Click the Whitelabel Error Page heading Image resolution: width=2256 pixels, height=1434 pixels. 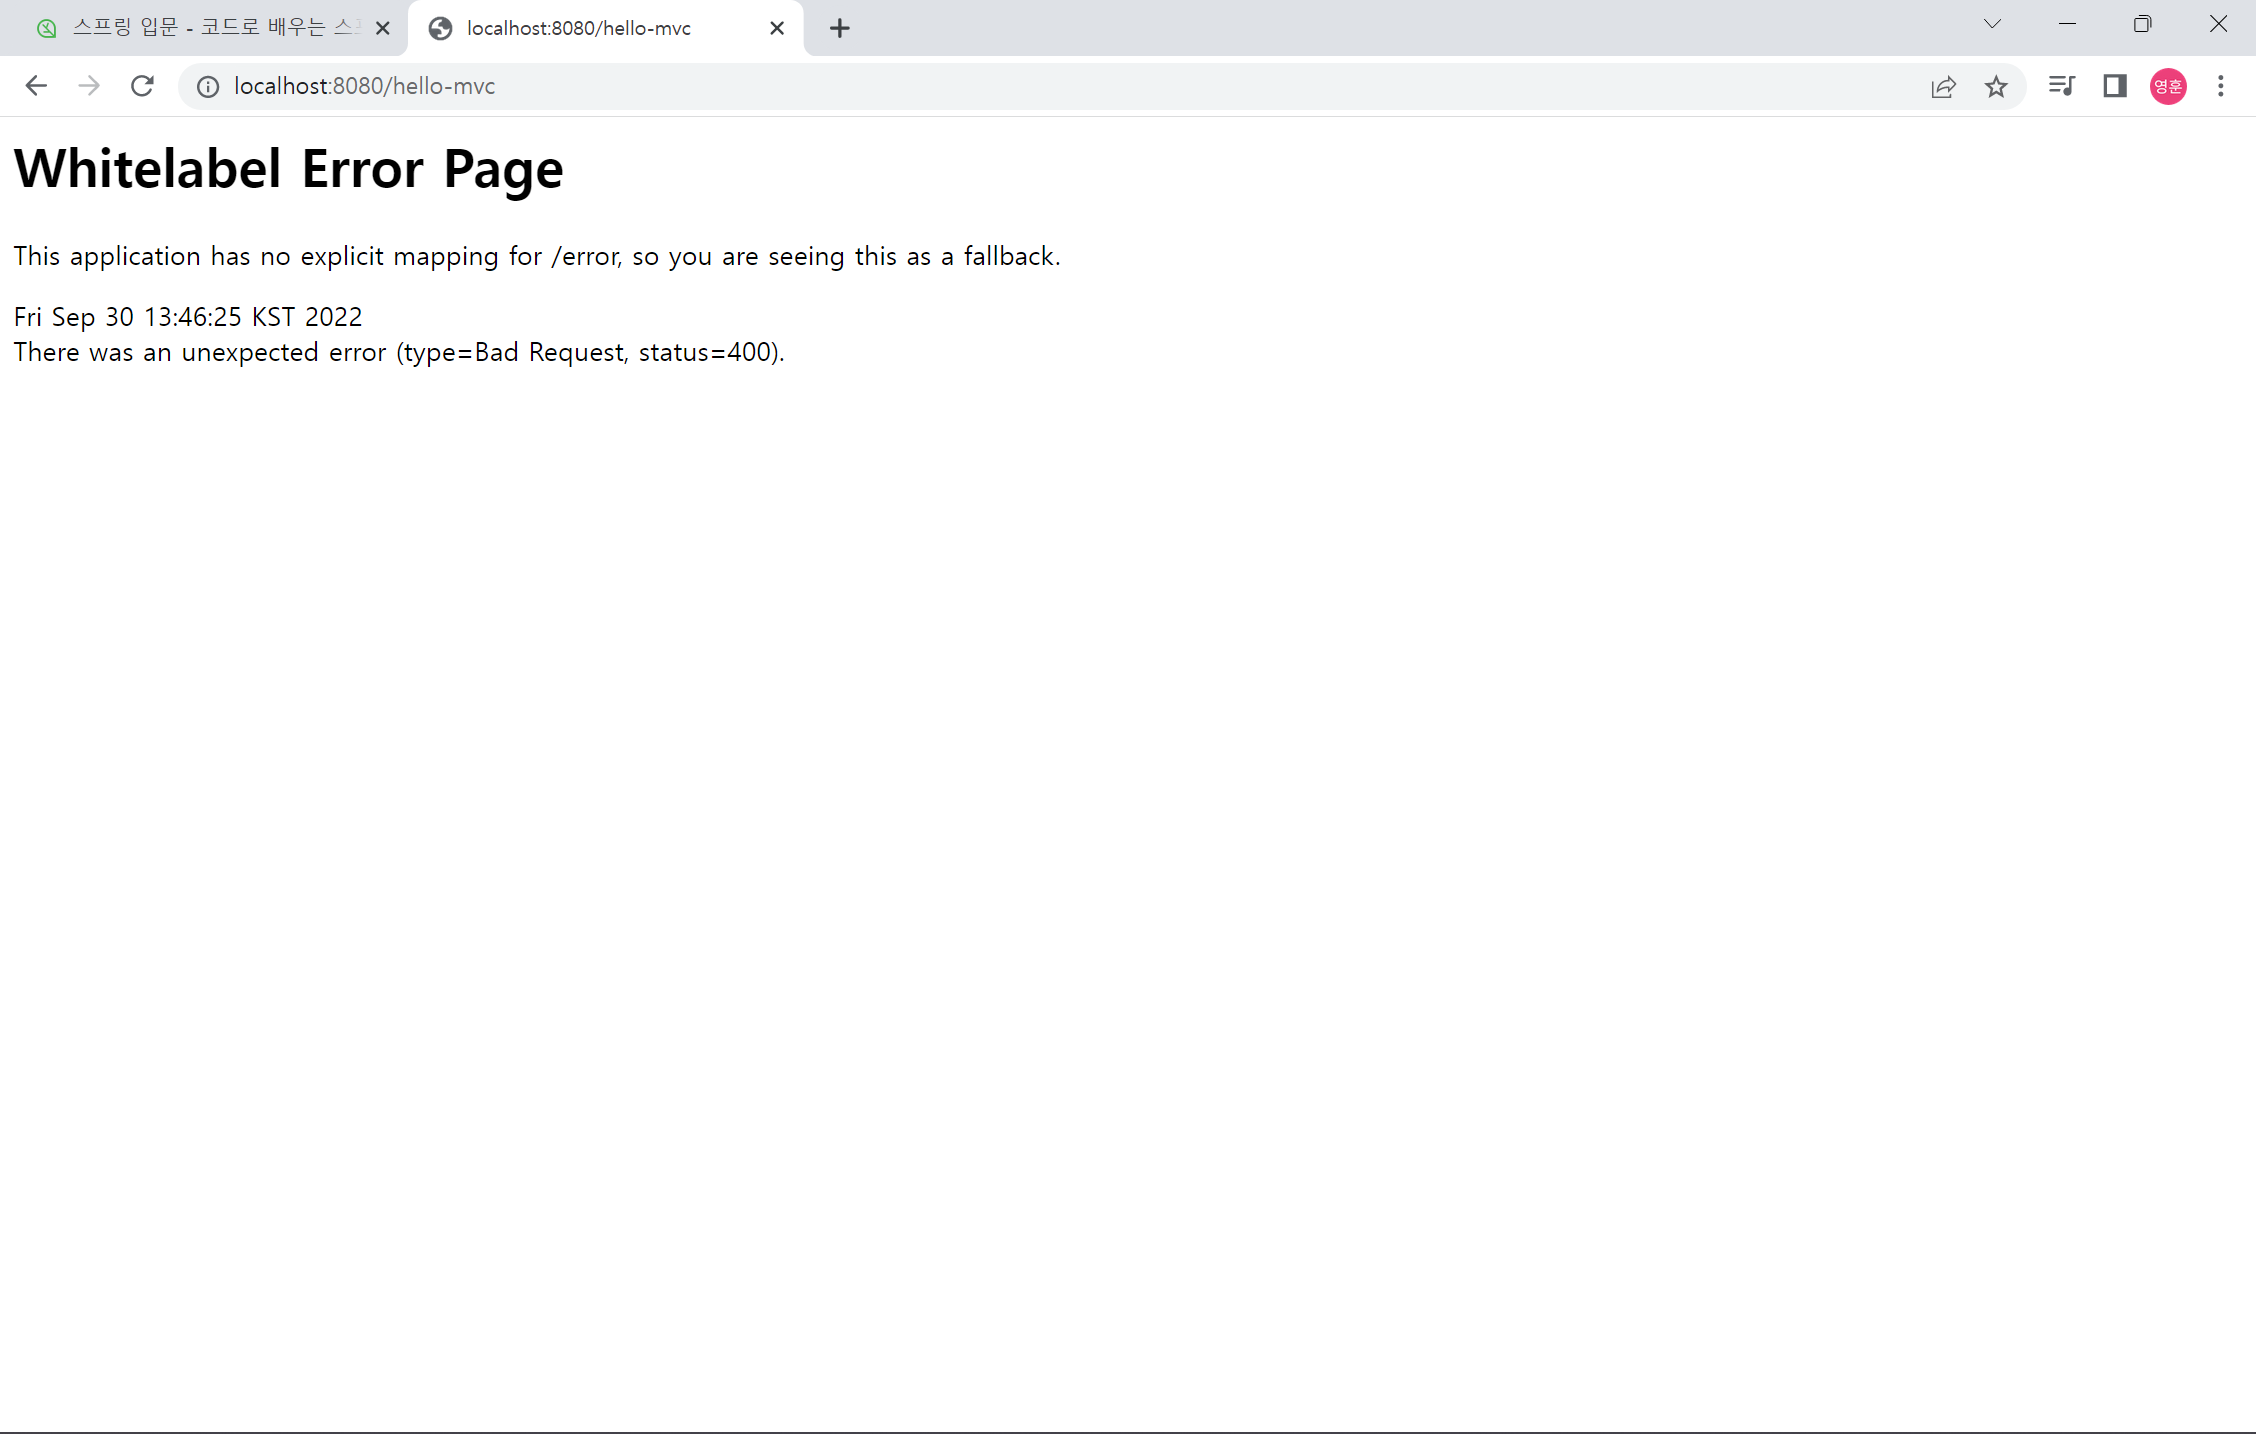288,169
